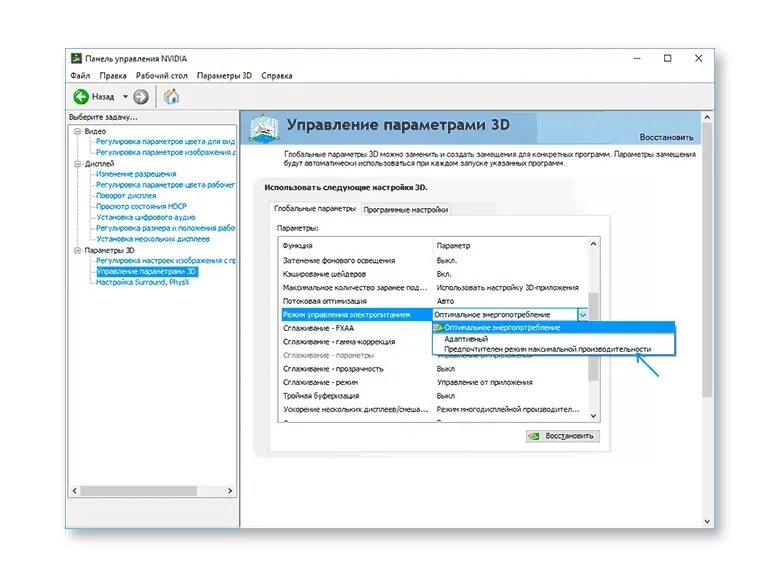
Task: Click Использовать настройку 3D-приложения value
Action: (507, 288)
